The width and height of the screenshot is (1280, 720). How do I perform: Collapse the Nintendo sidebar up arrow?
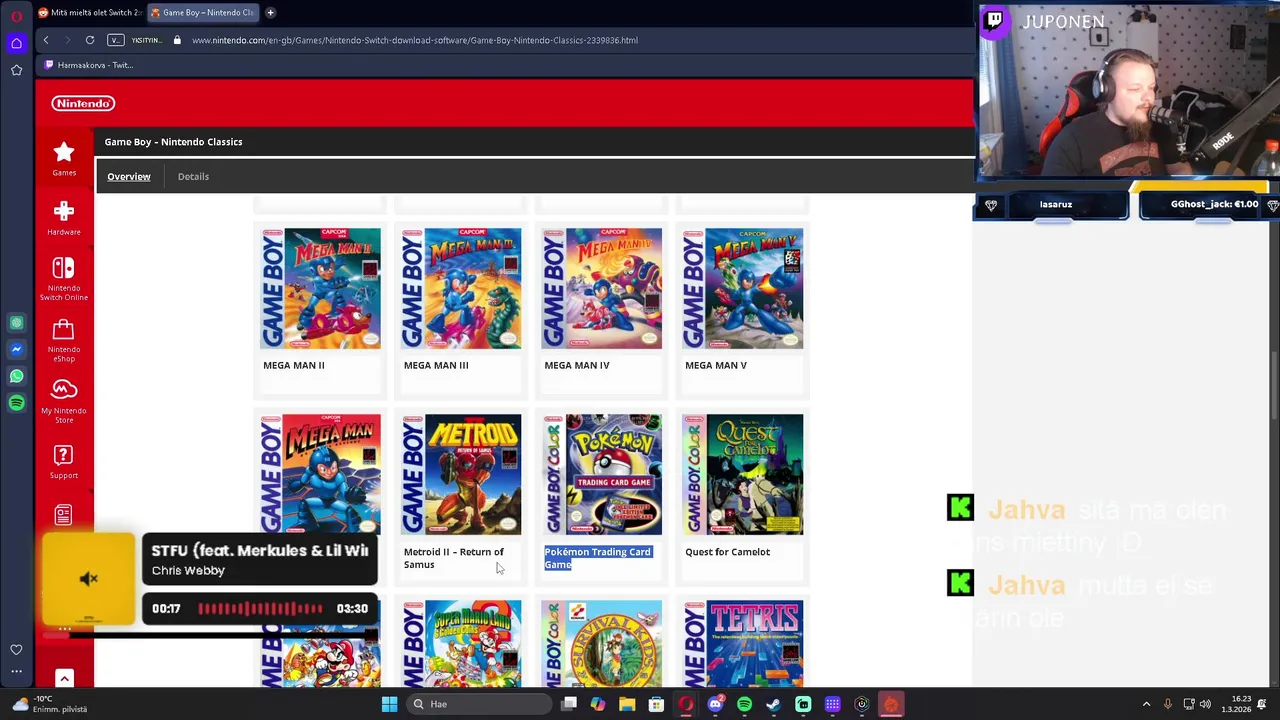(x=64, y=679)
